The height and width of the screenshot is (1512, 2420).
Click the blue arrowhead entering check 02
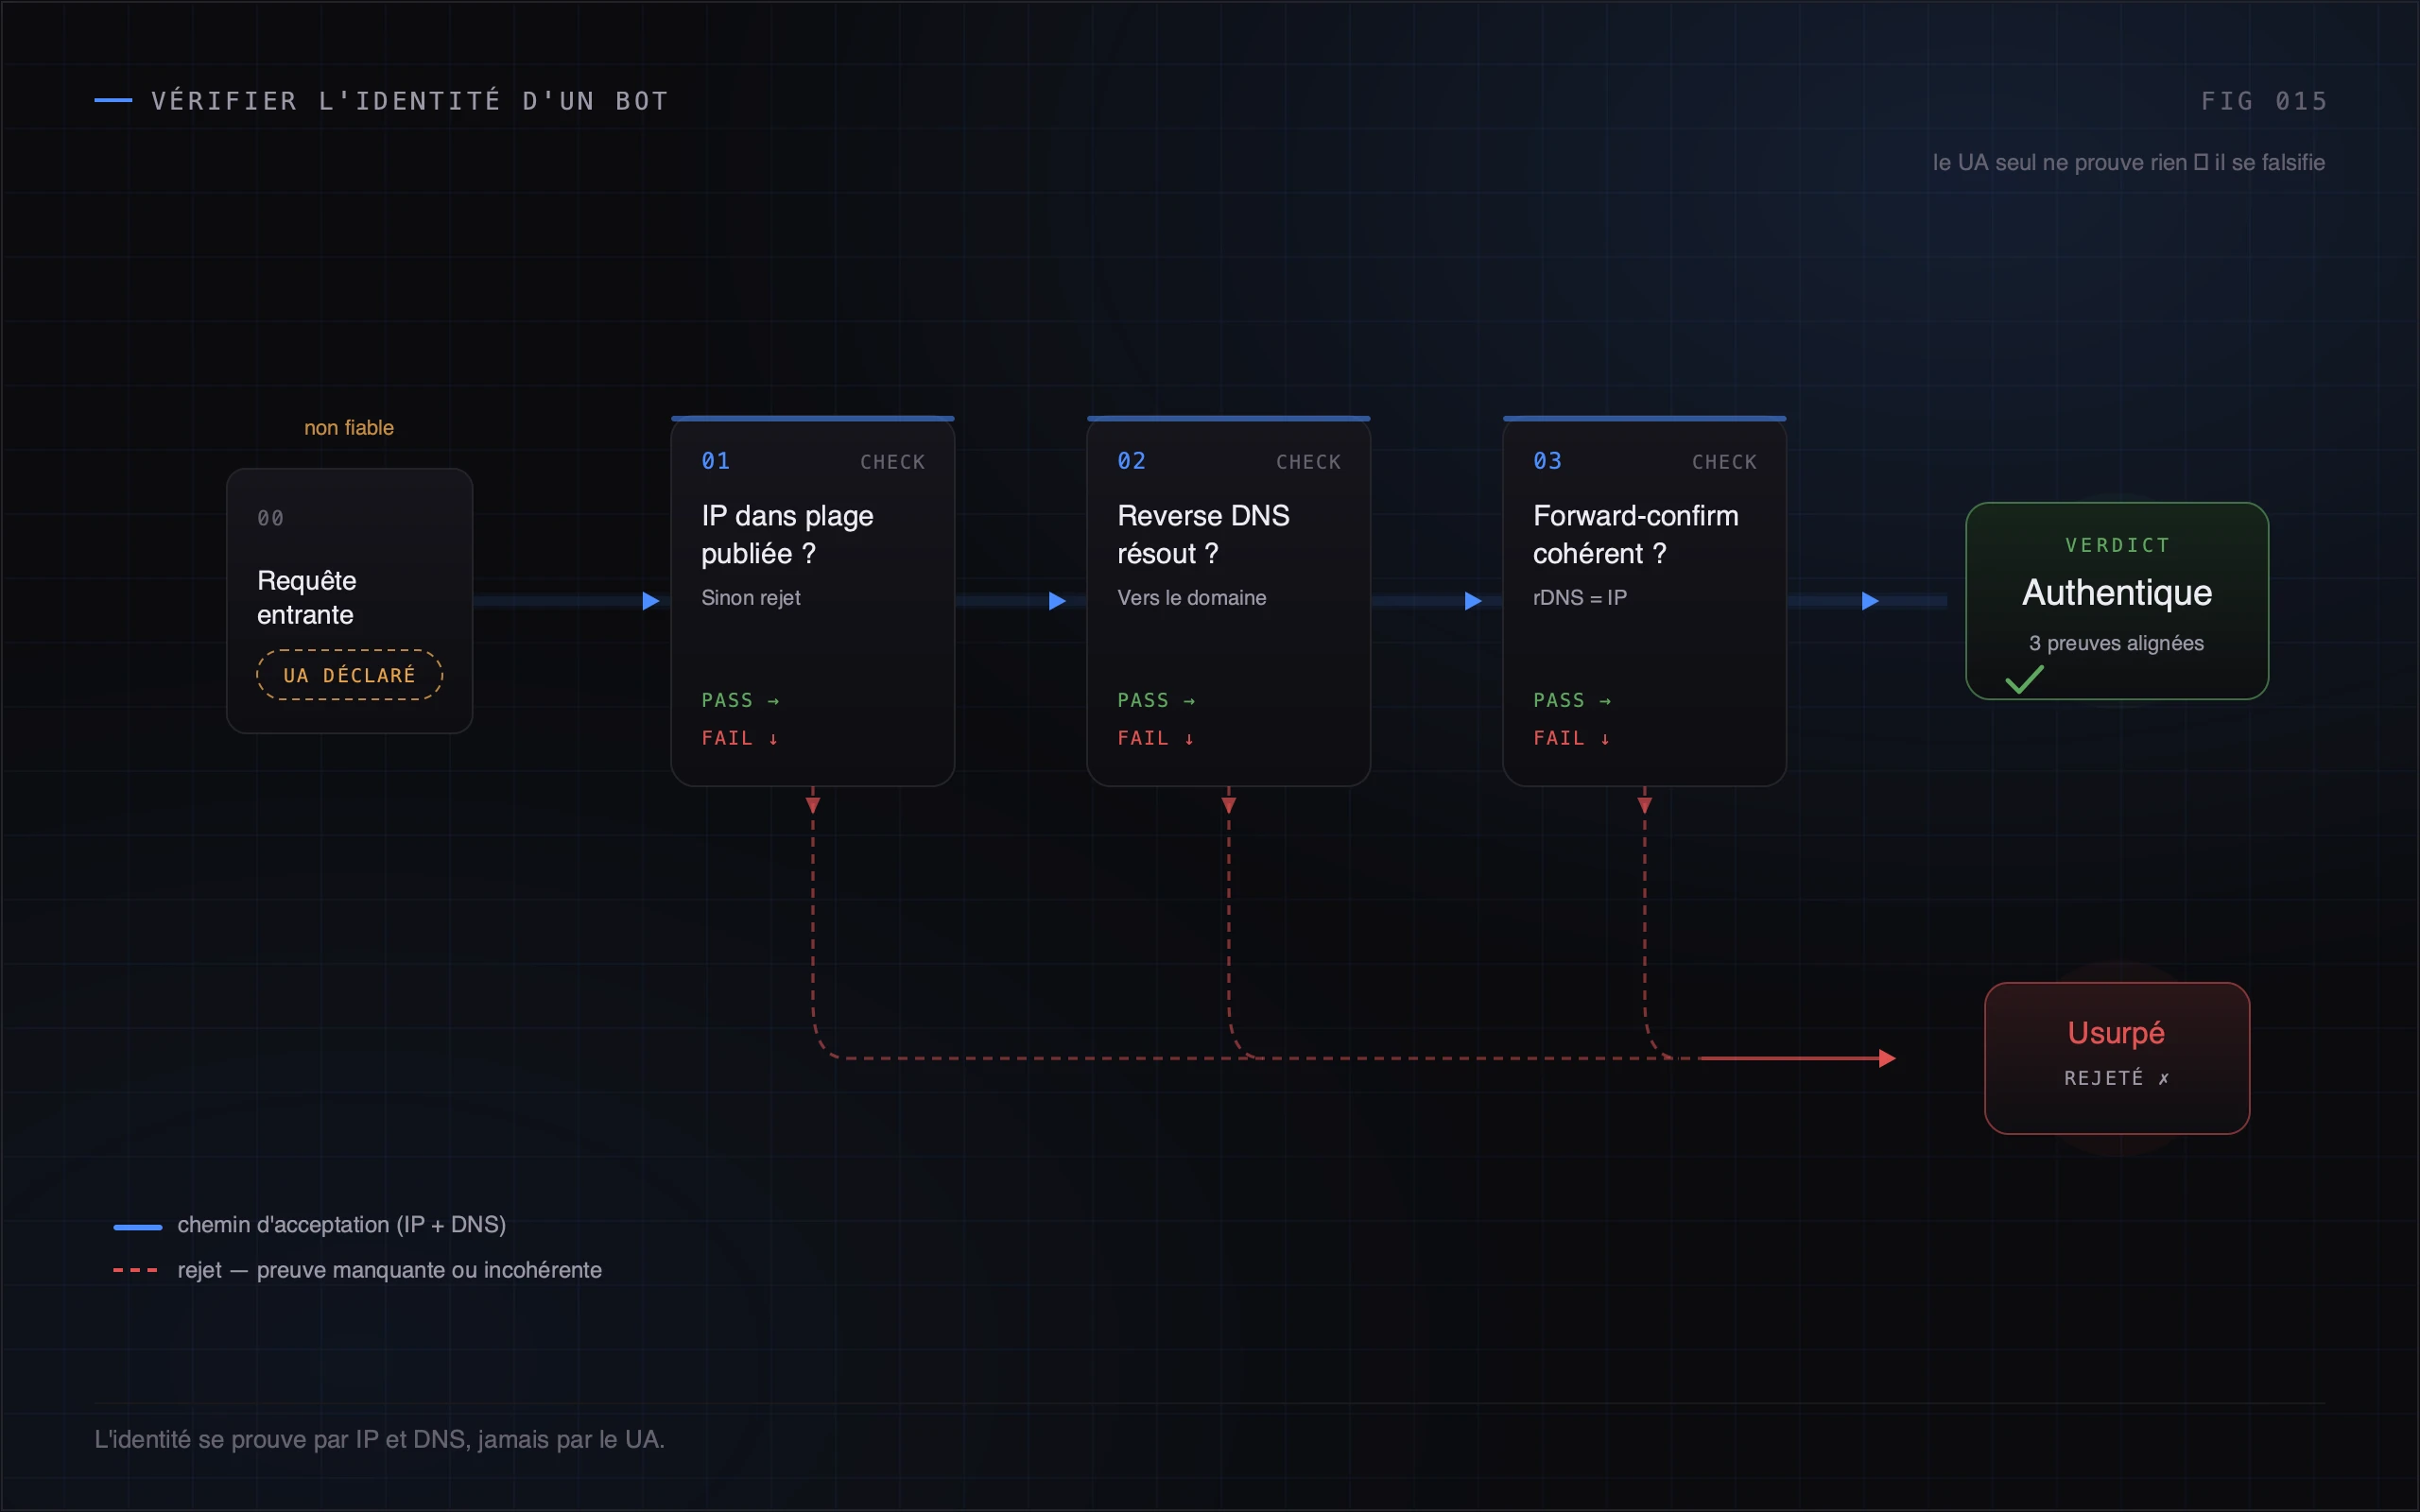point(1057,601)
